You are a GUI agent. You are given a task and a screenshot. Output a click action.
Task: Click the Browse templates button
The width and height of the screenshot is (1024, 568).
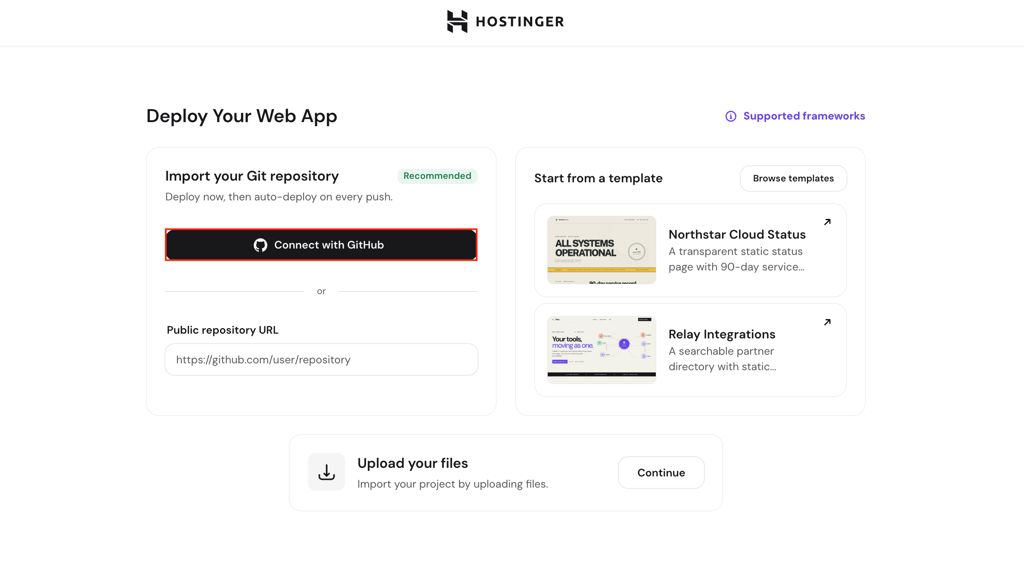tap(793, 178)
